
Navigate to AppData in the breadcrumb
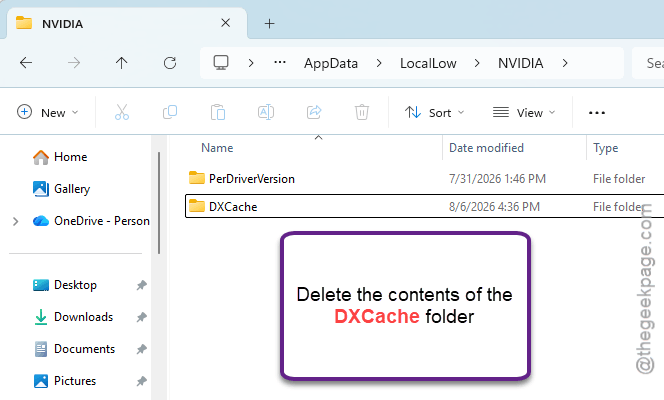click(x=331, y=63)
